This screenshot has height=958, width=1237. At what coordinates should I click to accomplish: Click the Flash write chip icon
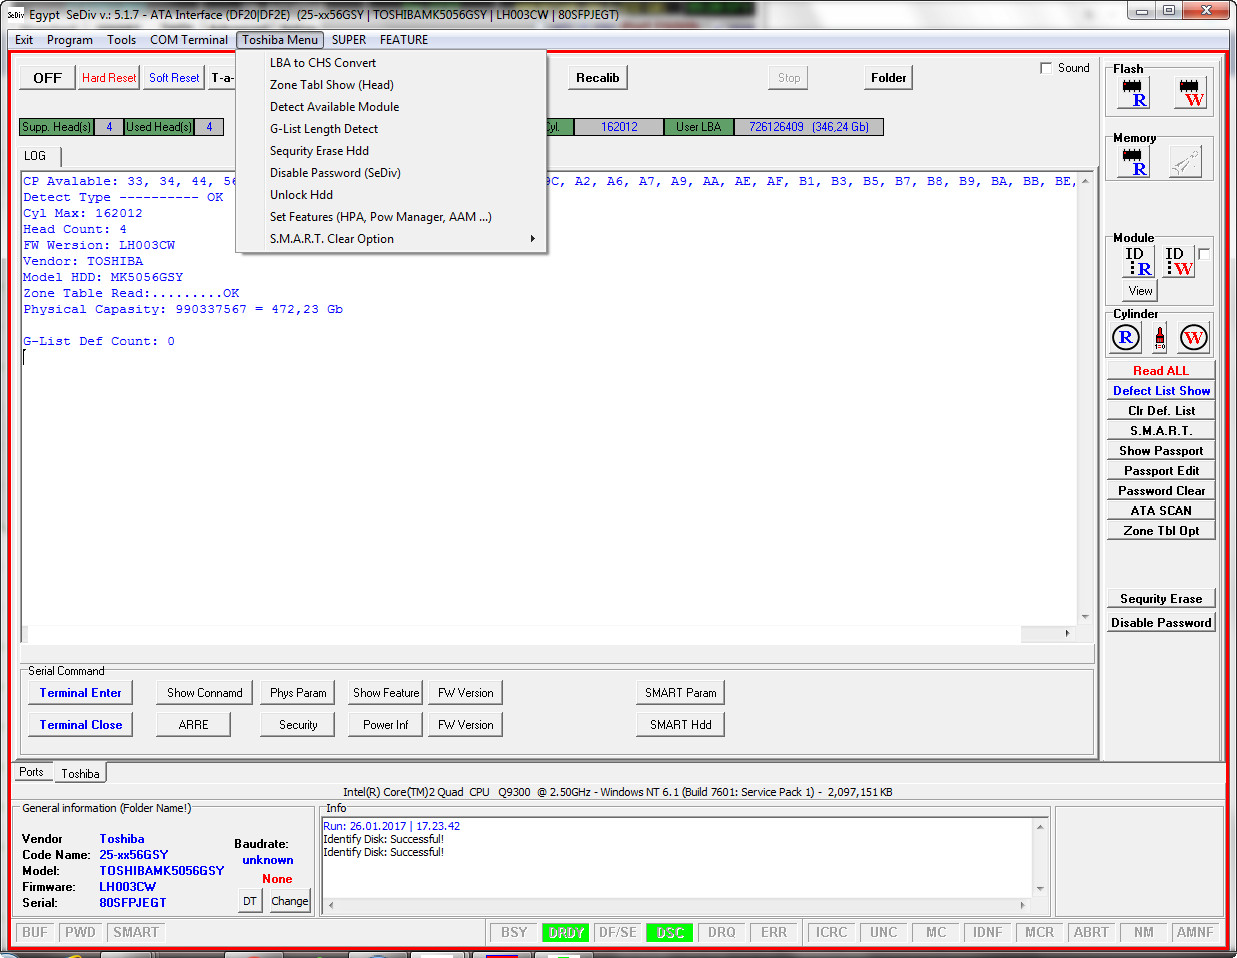[x=1190, y=93]
